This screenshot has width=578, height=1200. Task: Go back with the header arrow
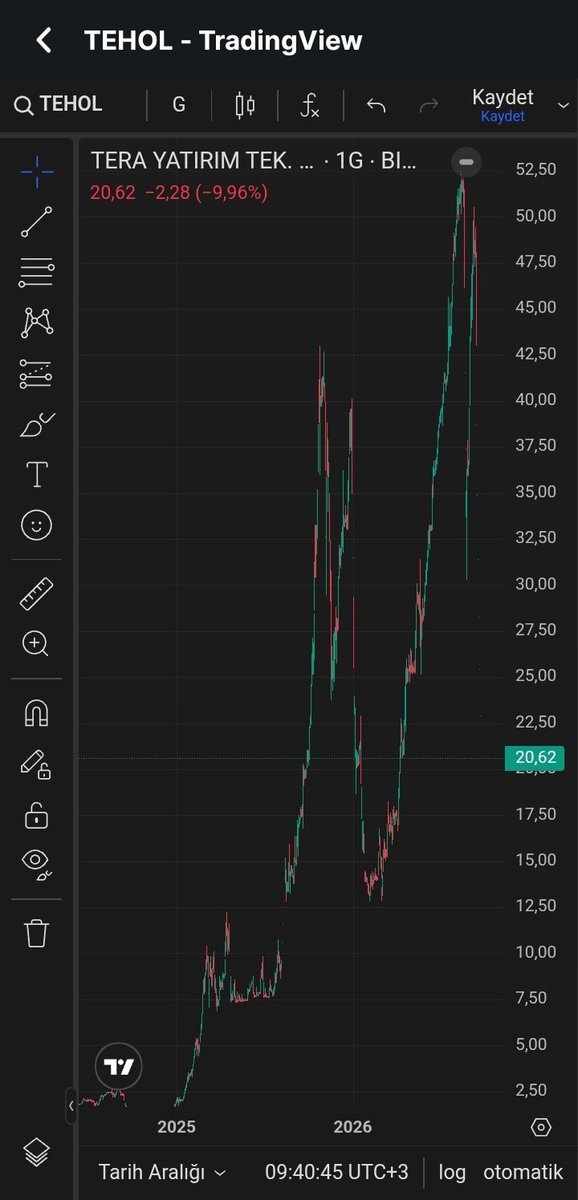pos(43,40)
